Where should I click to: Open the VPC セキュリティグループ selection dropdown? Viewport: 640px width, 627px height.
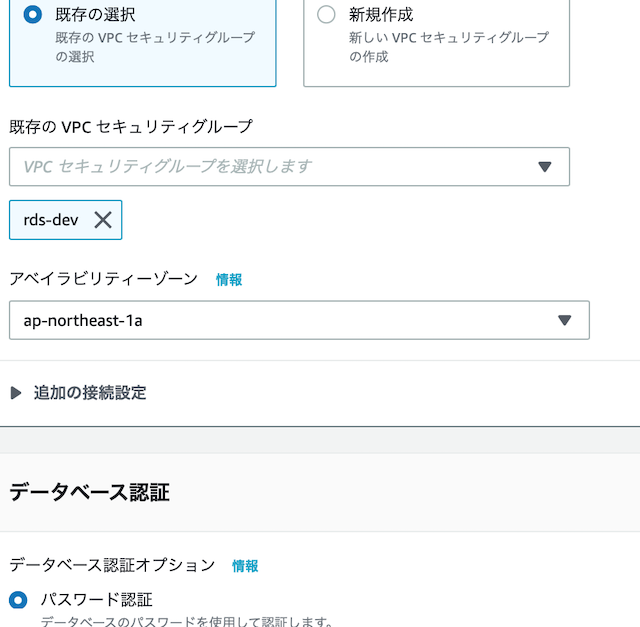coord(289,167)
